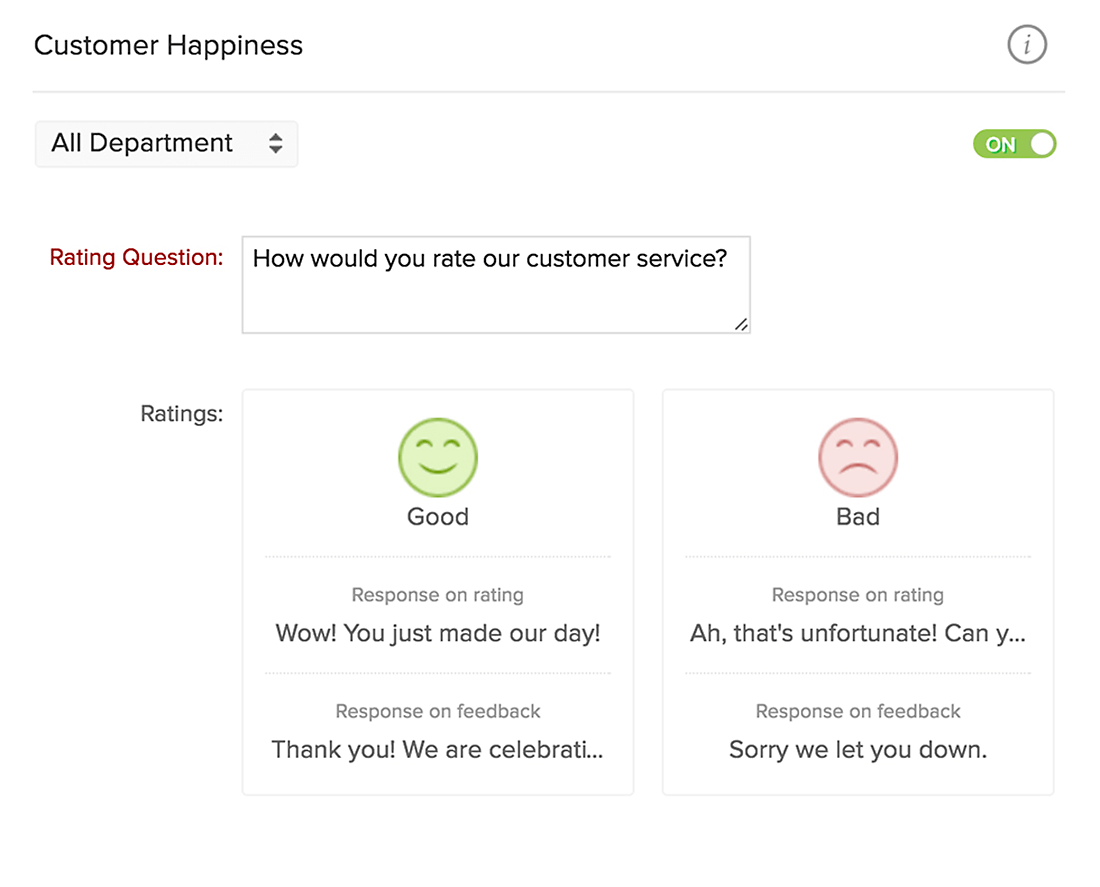Viewport: 1100px width, 887px height.
Task: Click "Response on rating" under Bad
Action: [x=858, y=595]
